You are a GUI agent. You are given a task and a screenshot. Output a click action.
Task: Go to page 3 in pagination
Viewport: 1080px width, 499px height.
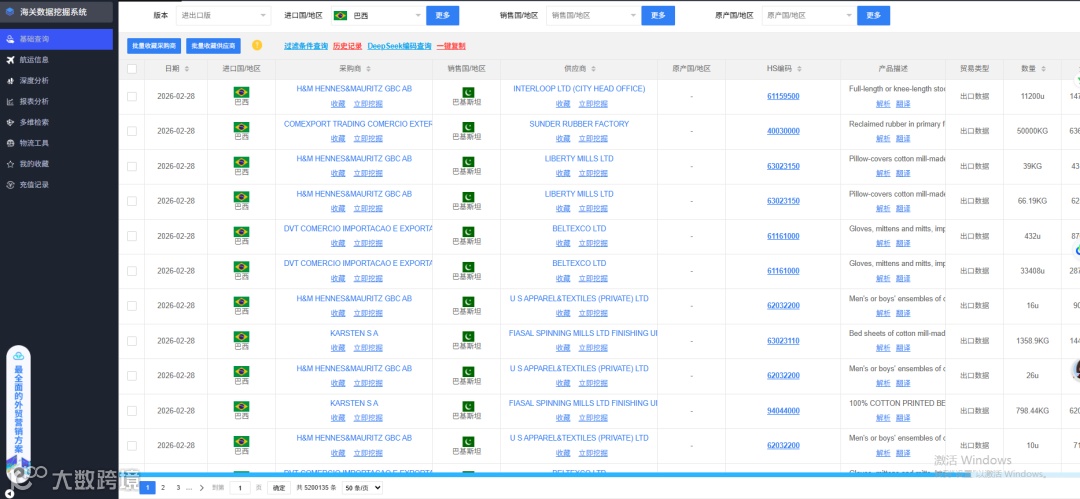[x=178, y=488]
